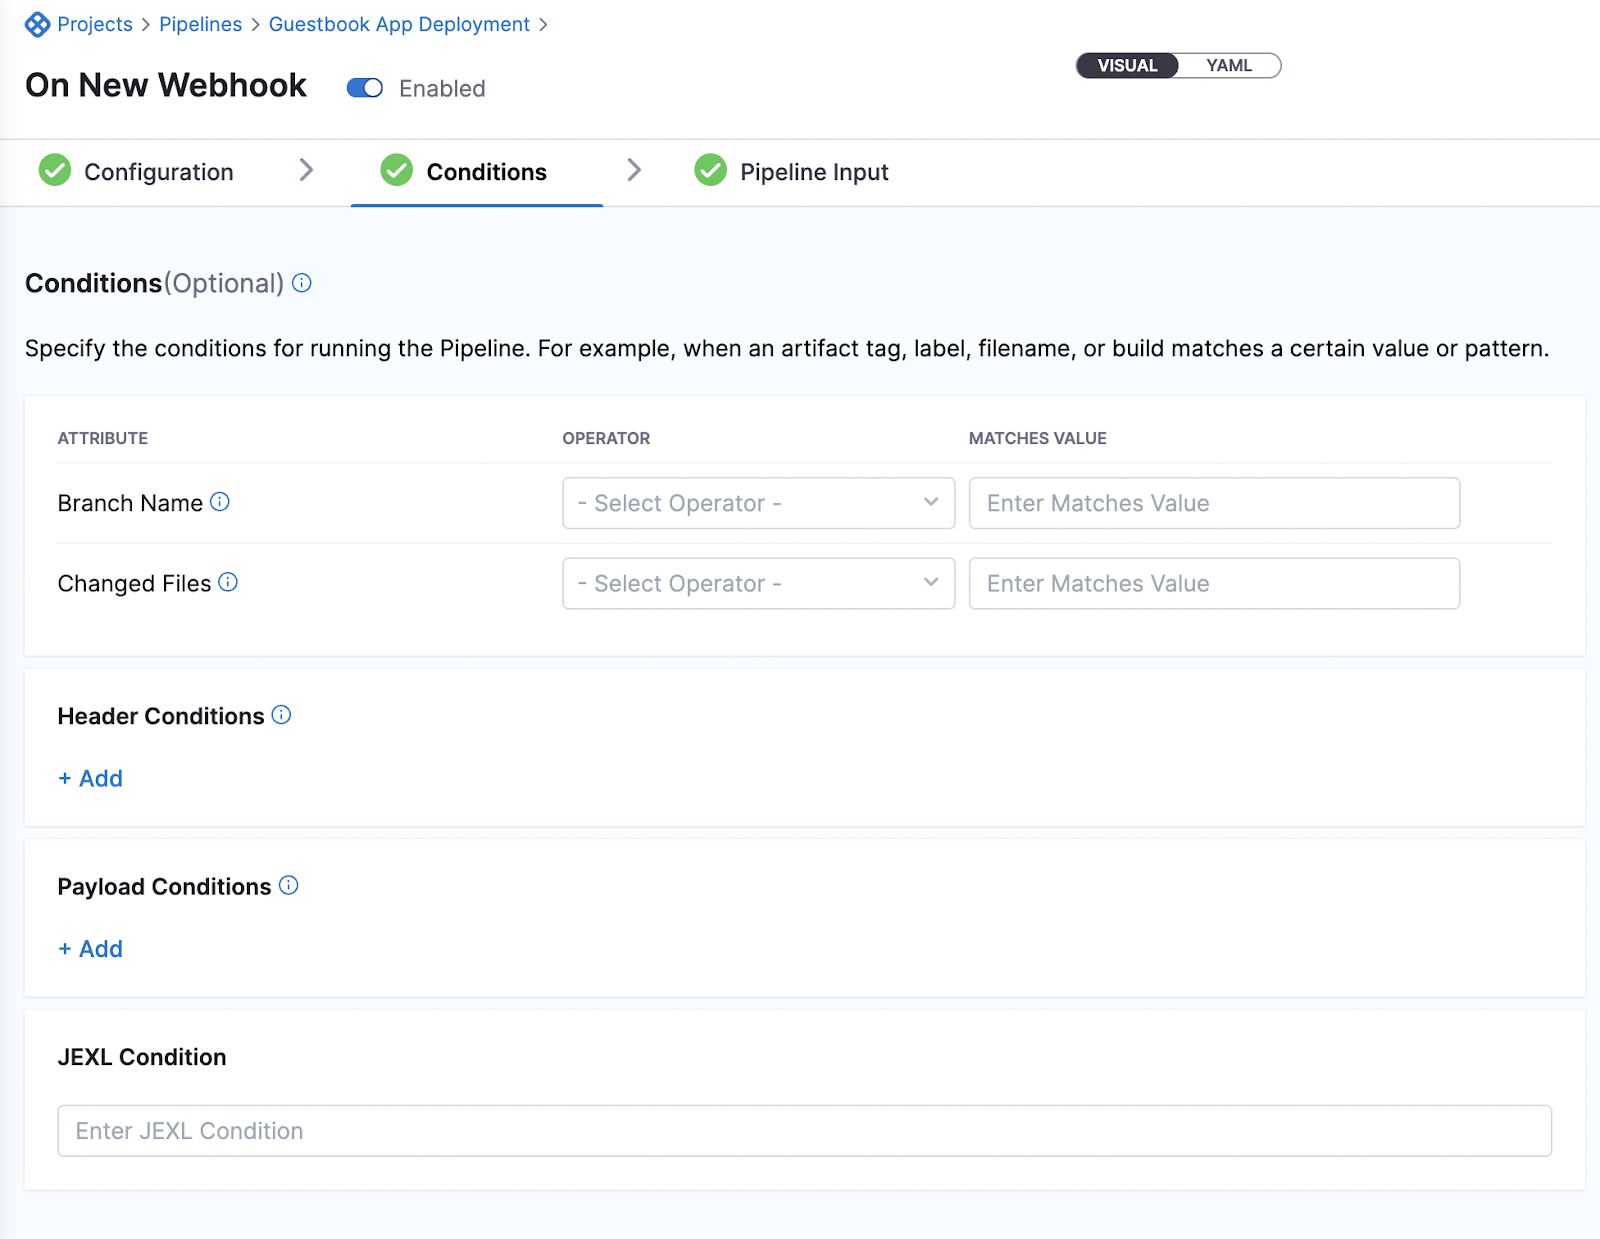This screenshot has width=1600, height=1239.
Task: Click the Branch Name info icon
Action: (x=220, y=503)
